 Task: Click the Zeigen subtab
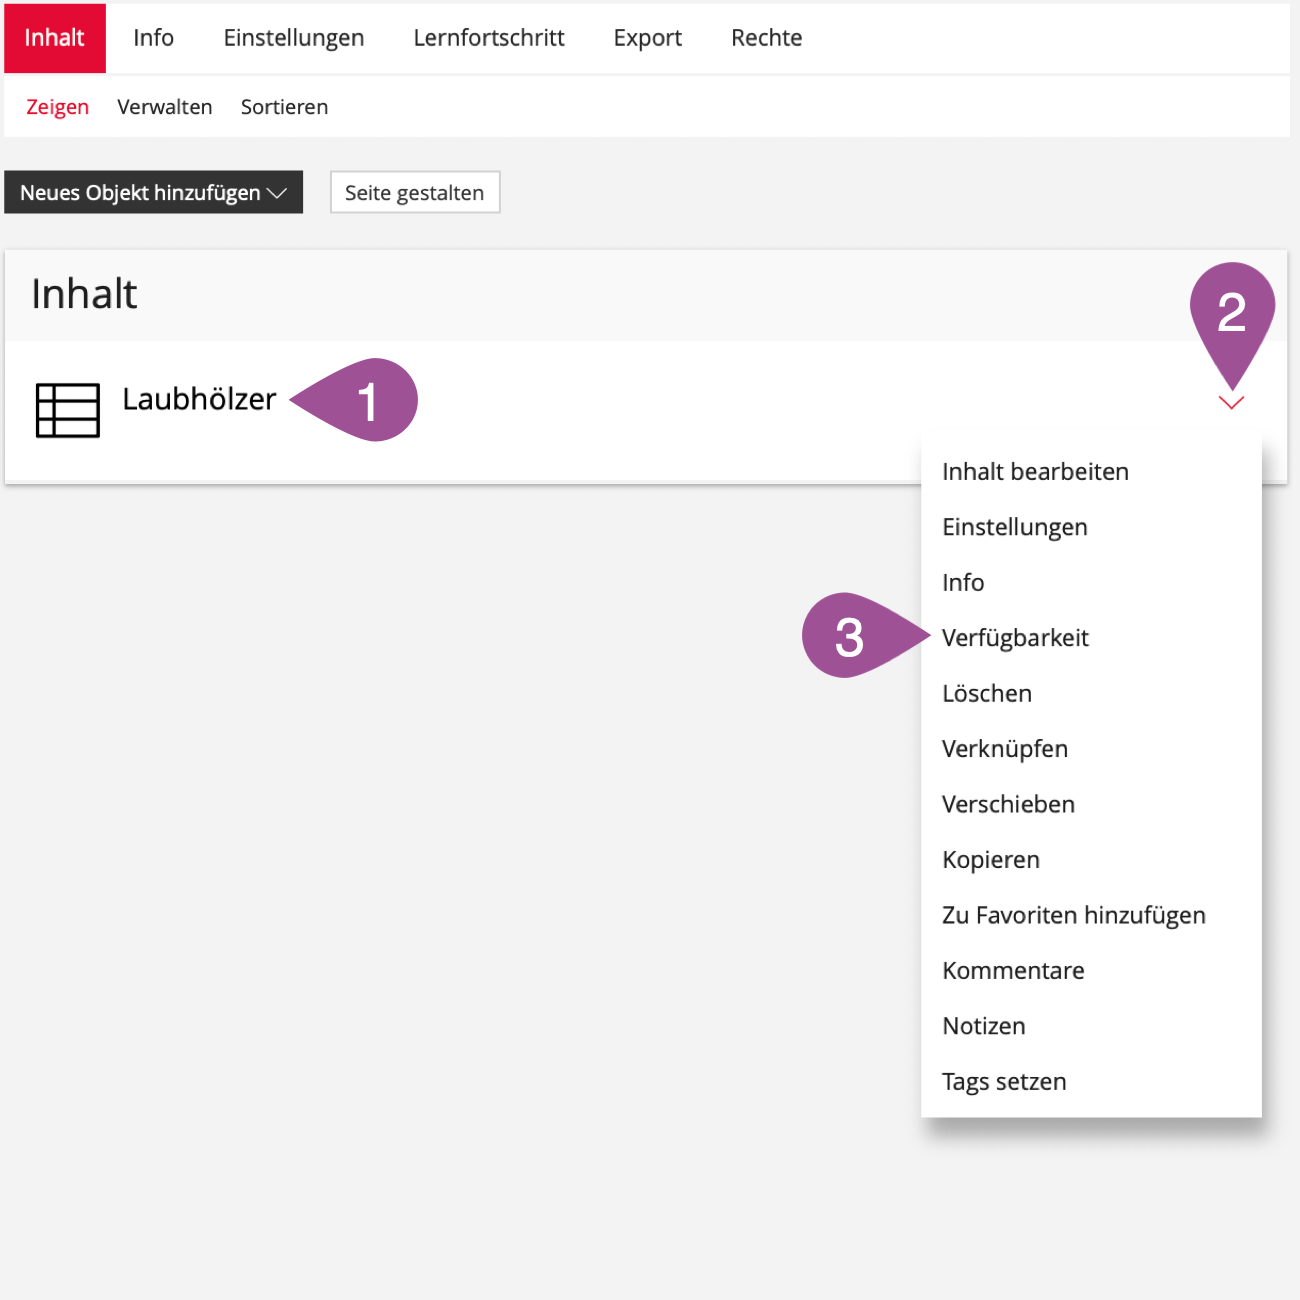pos(57,107)
